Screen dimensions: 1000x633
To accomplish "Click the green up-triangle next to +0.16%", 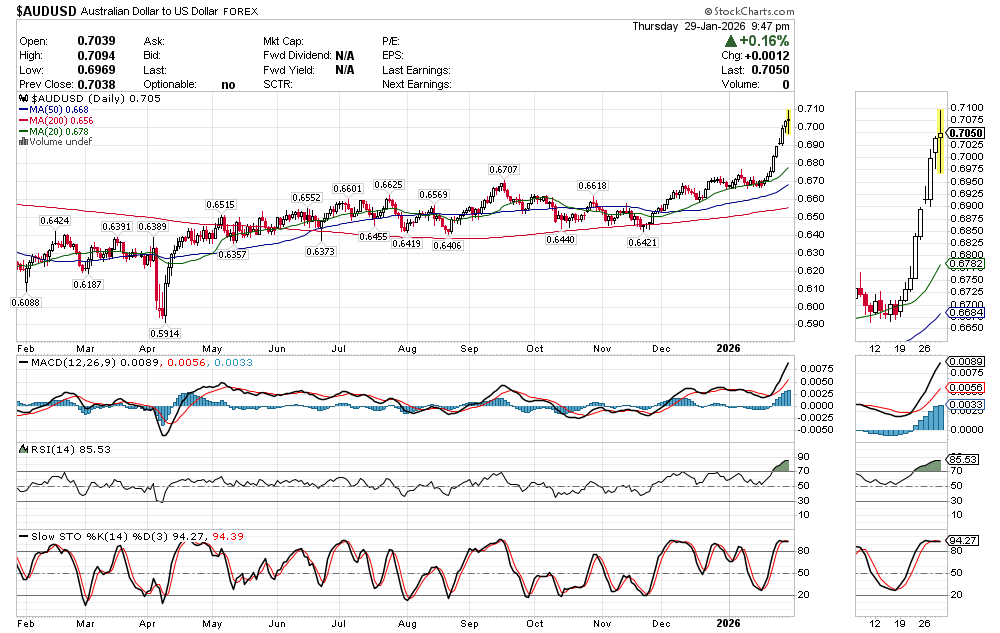I will (x=731, y=41).
